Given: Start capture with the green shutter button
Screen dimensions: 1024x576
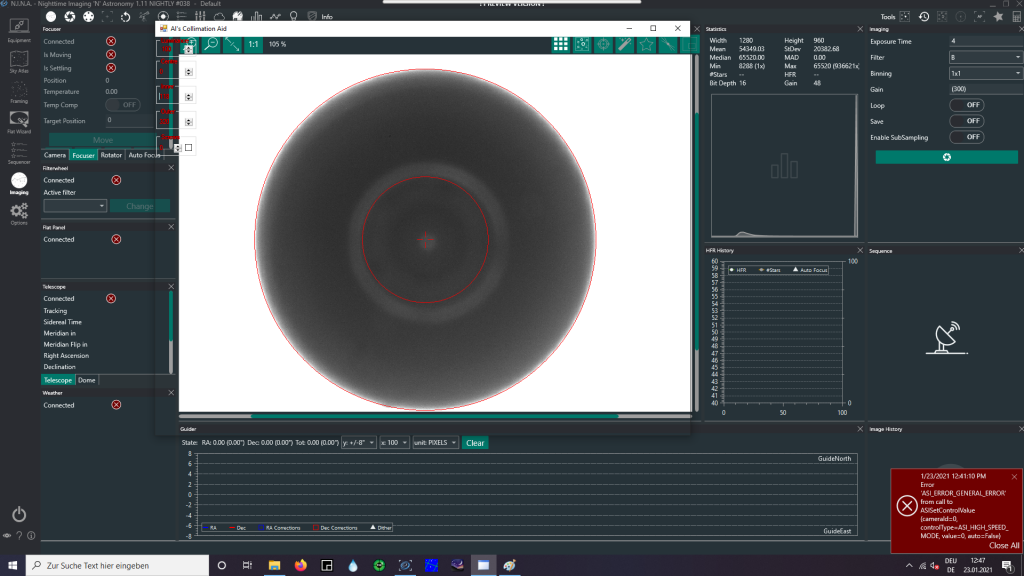Looking at the screenshot, I should (x=946, y=157).
